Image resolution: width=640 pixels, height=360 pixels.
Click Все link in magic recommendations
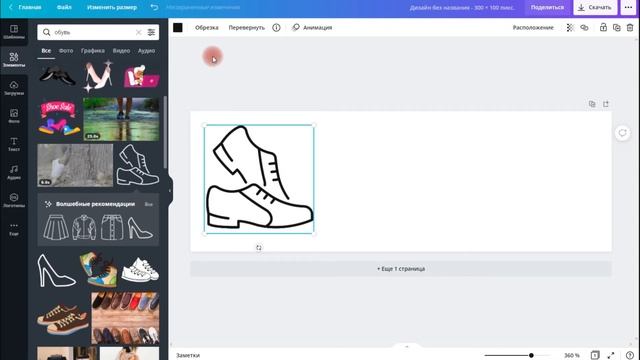(149, 204)
